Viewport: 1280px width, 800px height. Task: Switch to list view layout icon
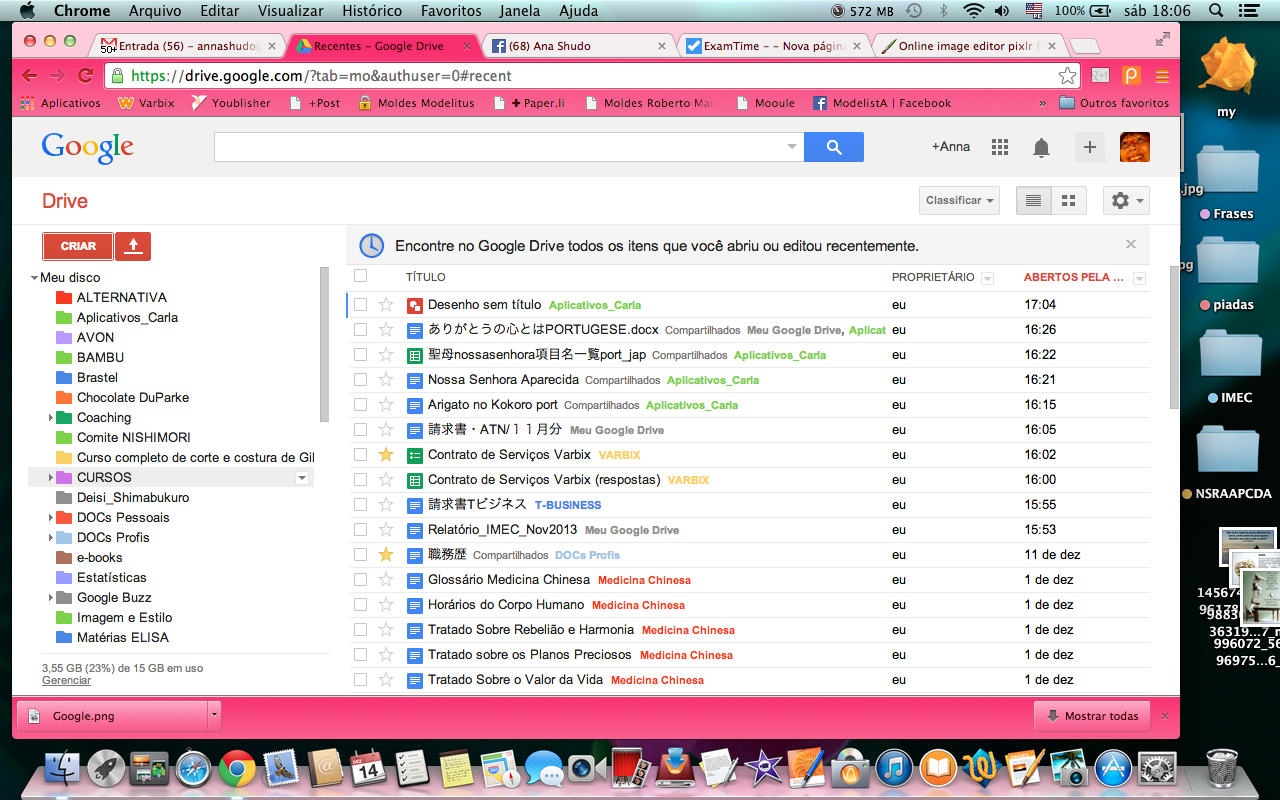click(x=1033, y=201)
